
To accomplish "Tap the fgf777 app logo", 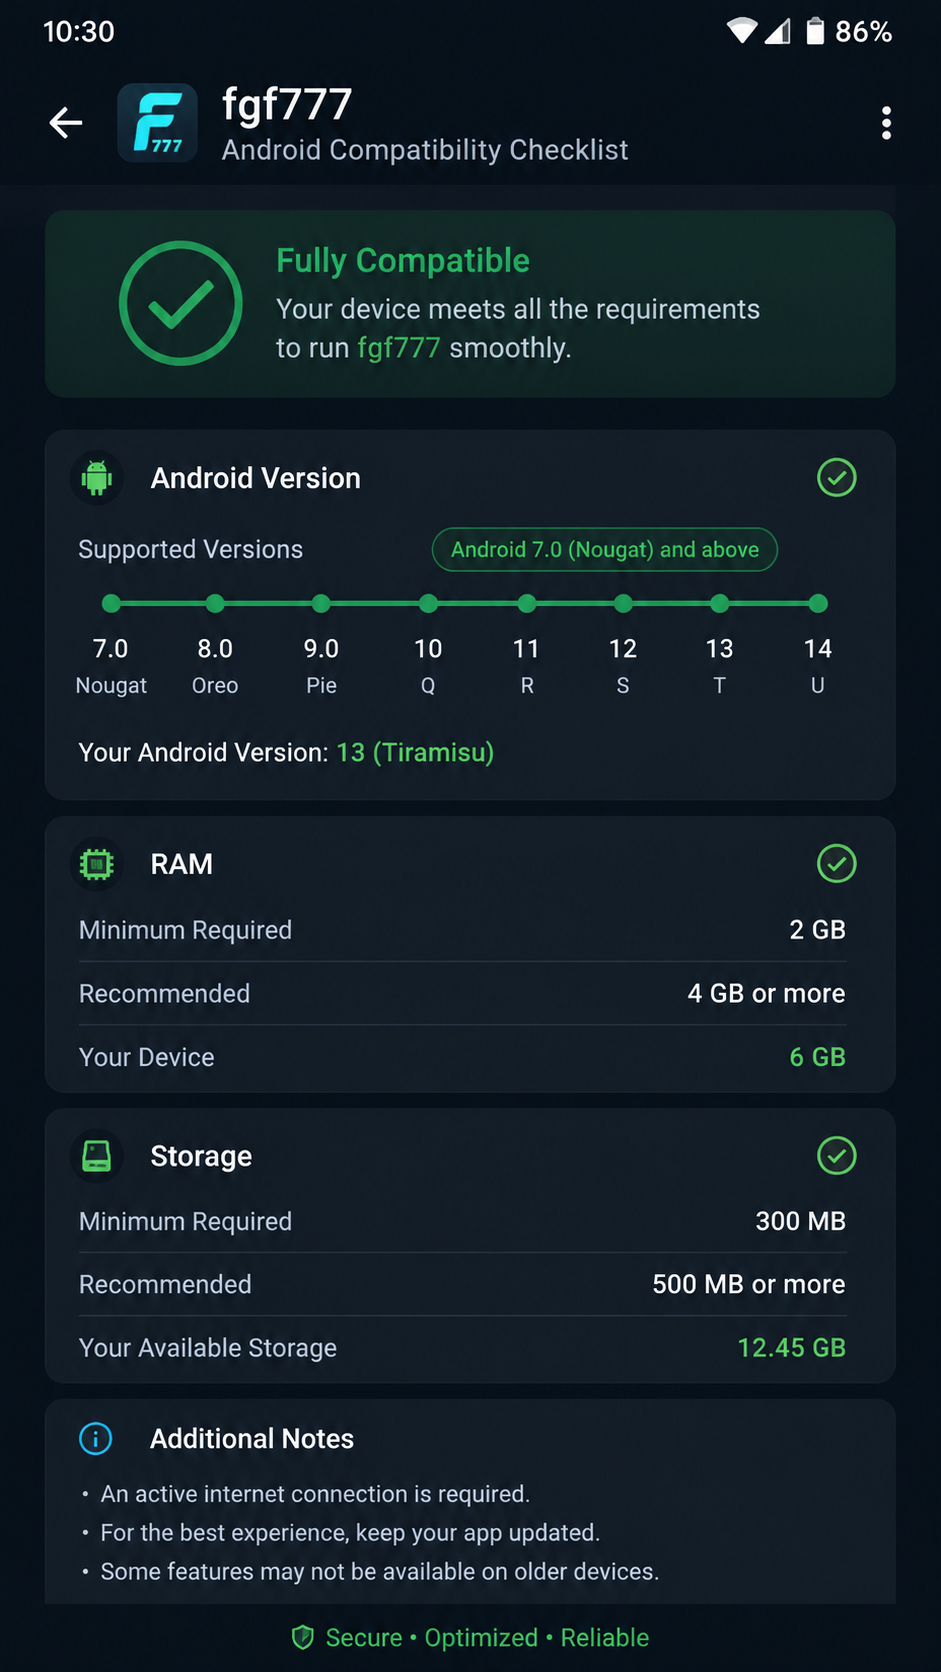I will [x=157, y=123].
